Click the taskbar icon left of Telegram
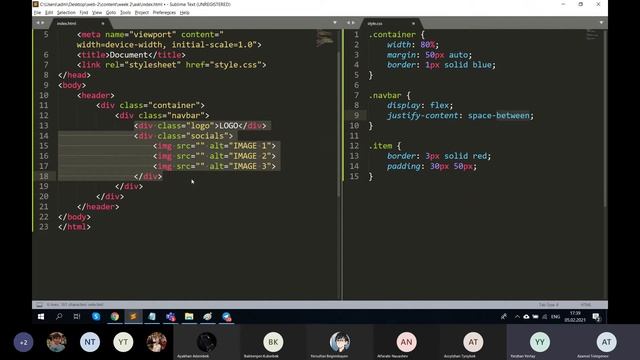The height and width of the screenshot is (360, 640). pyautogui.click(x=208, y=317)
